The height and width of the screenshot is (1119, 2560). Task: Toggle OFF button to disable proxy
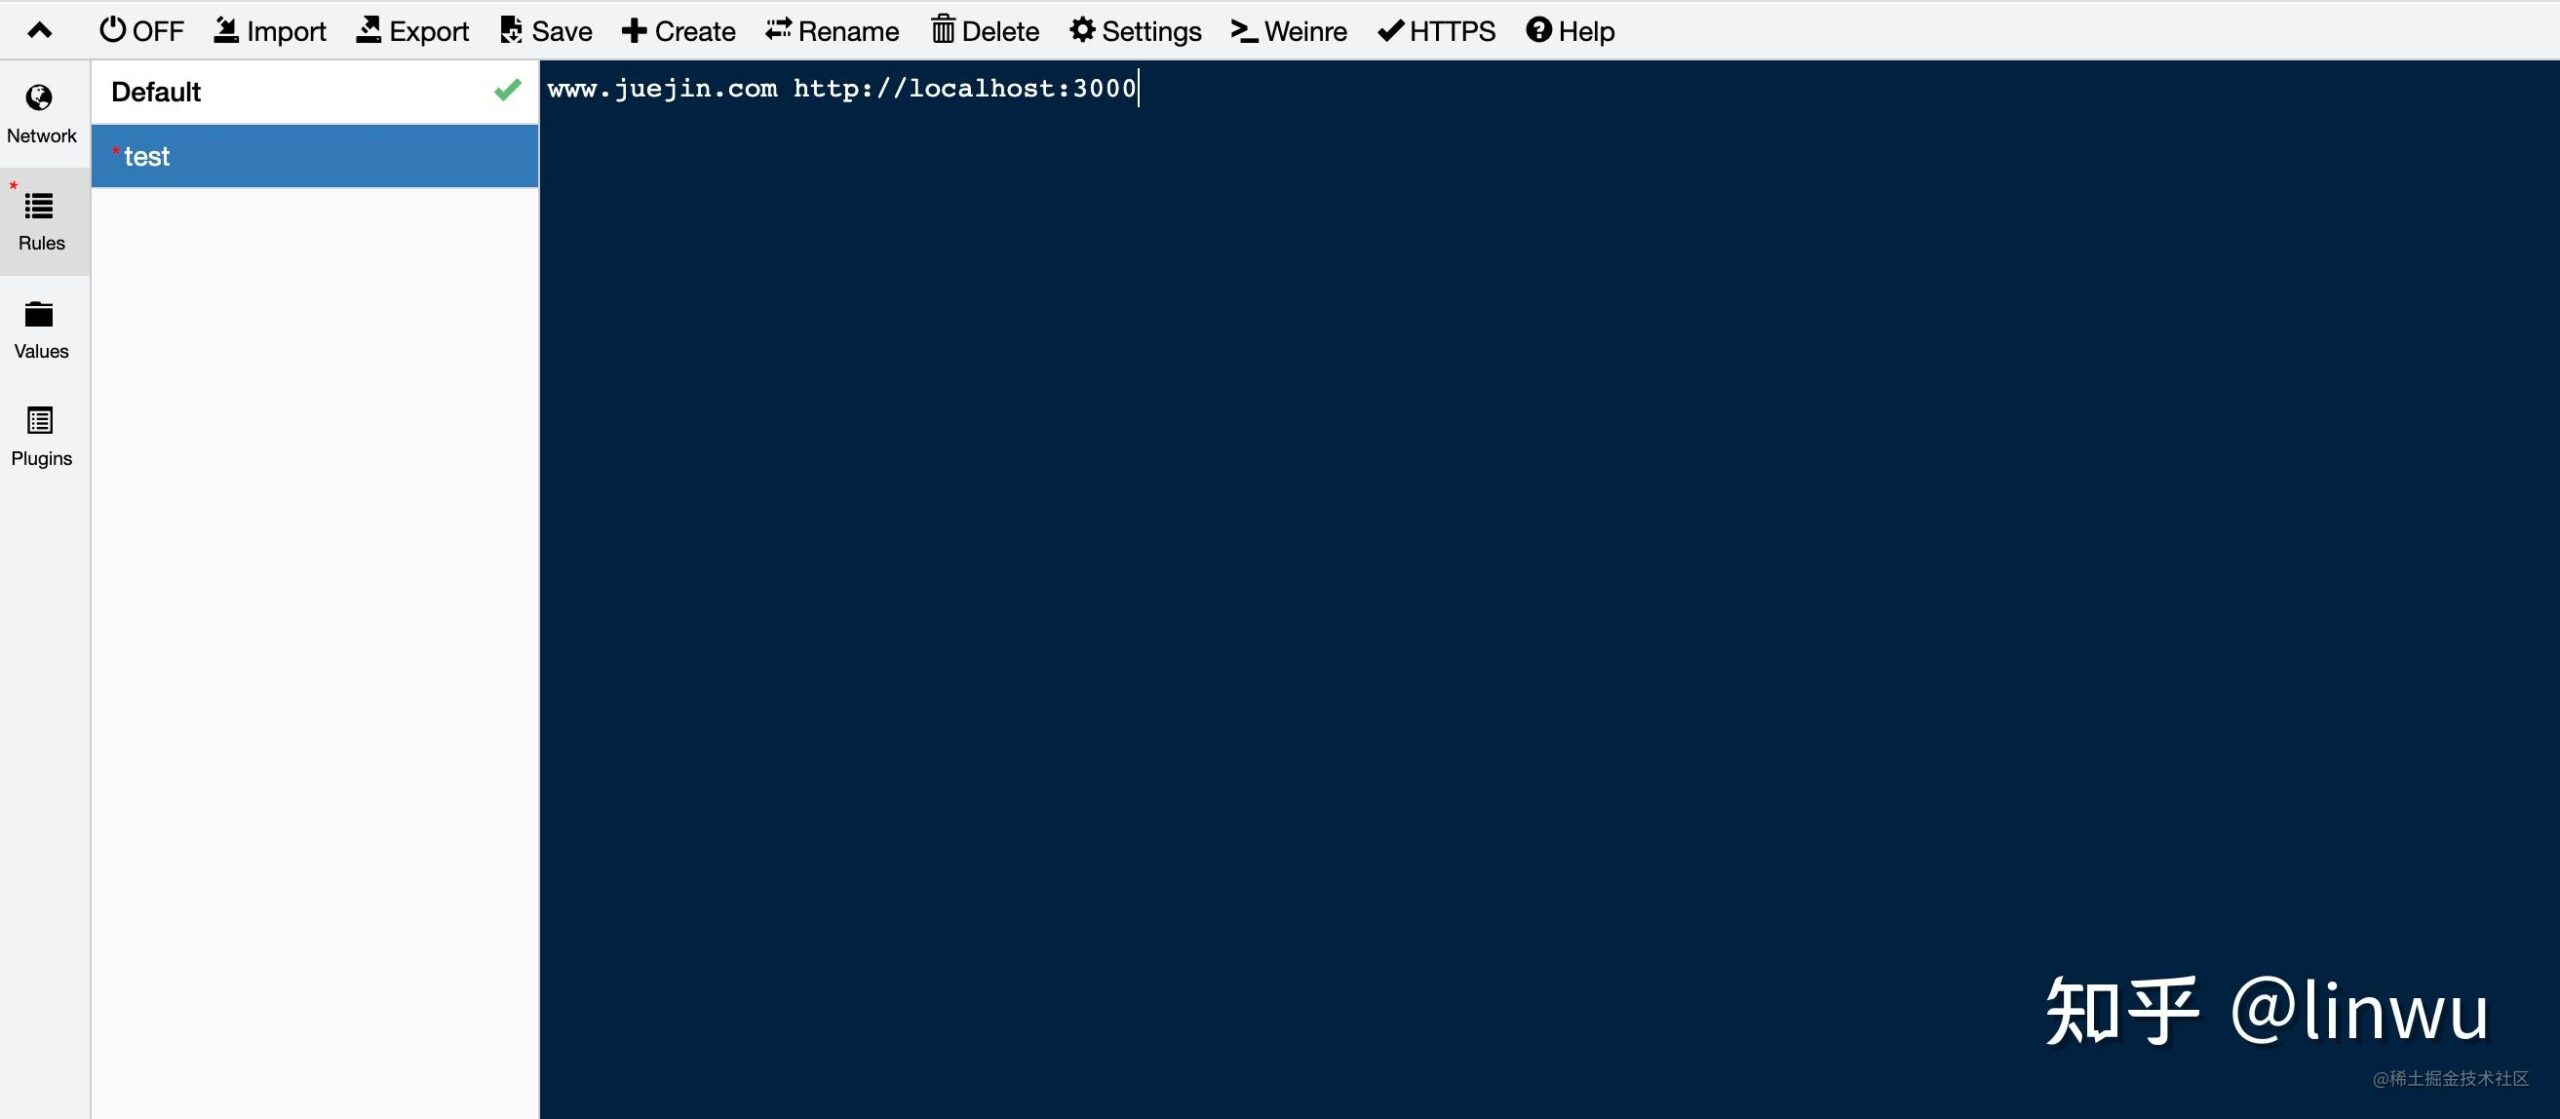click(144, 29)
